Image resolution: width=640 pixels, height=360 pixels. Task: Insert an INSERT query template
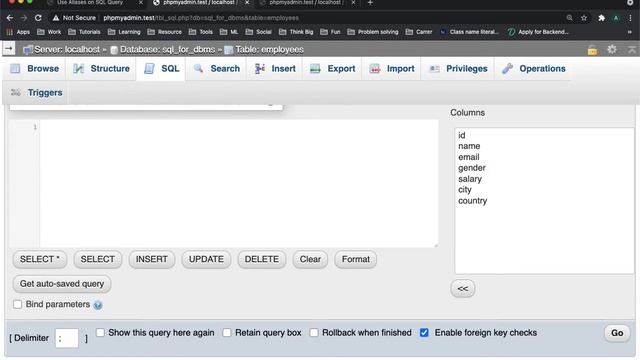151,259
